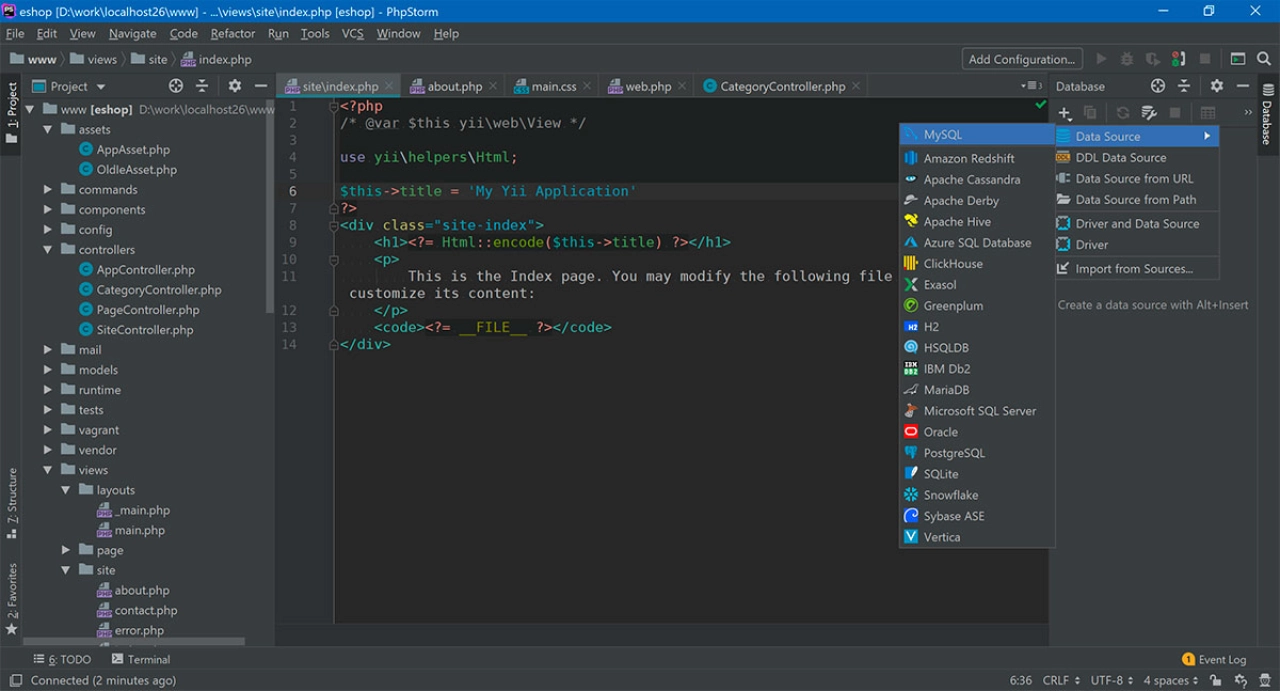Click the Project tree horizontal scrollbar

(133, 642)
